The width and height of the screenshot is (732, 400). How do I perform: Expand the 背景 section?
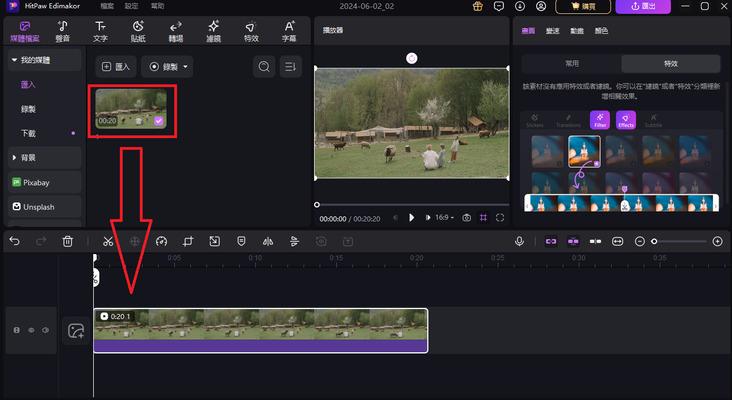(x=44, y=158)
